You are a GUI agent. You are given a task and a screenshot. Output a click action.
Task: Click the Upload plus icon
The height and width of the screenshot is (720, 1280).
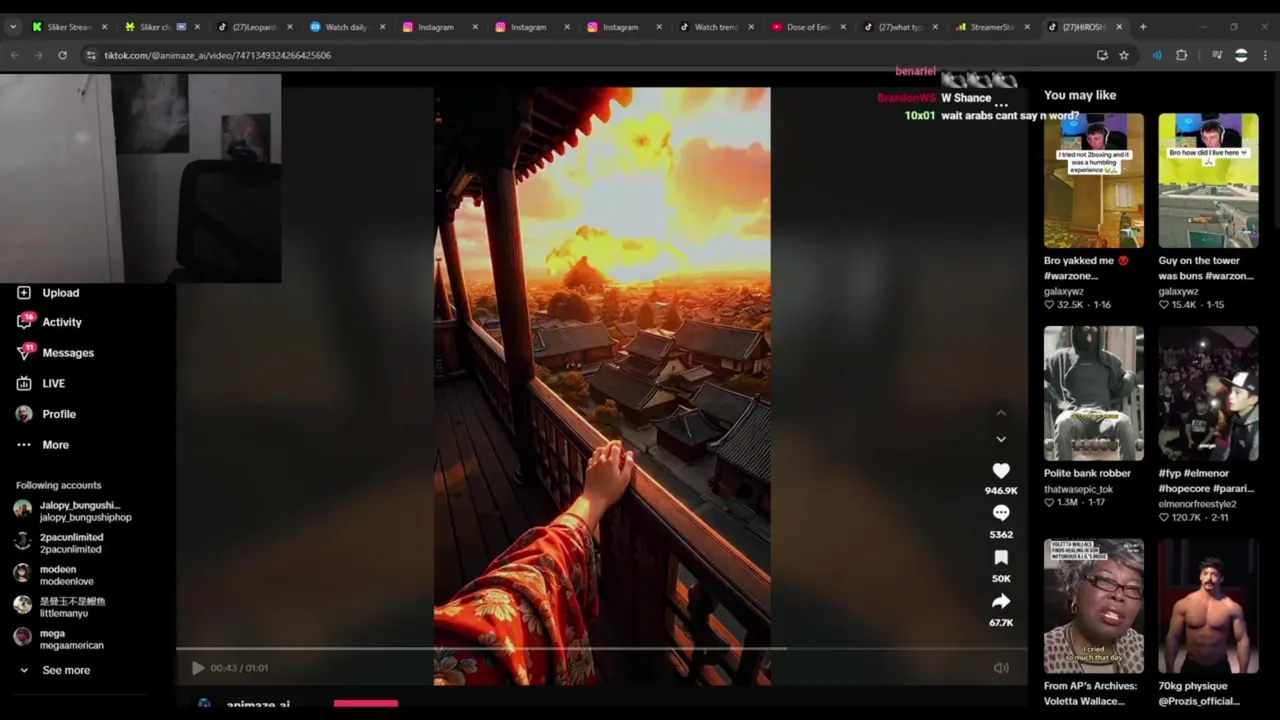[24, 293]
